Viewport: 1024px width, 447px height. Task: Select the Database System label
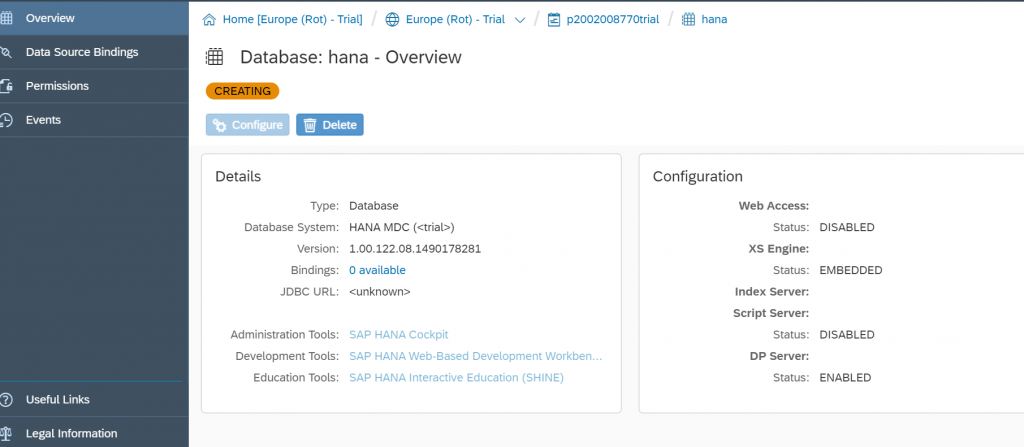[292, 227]
